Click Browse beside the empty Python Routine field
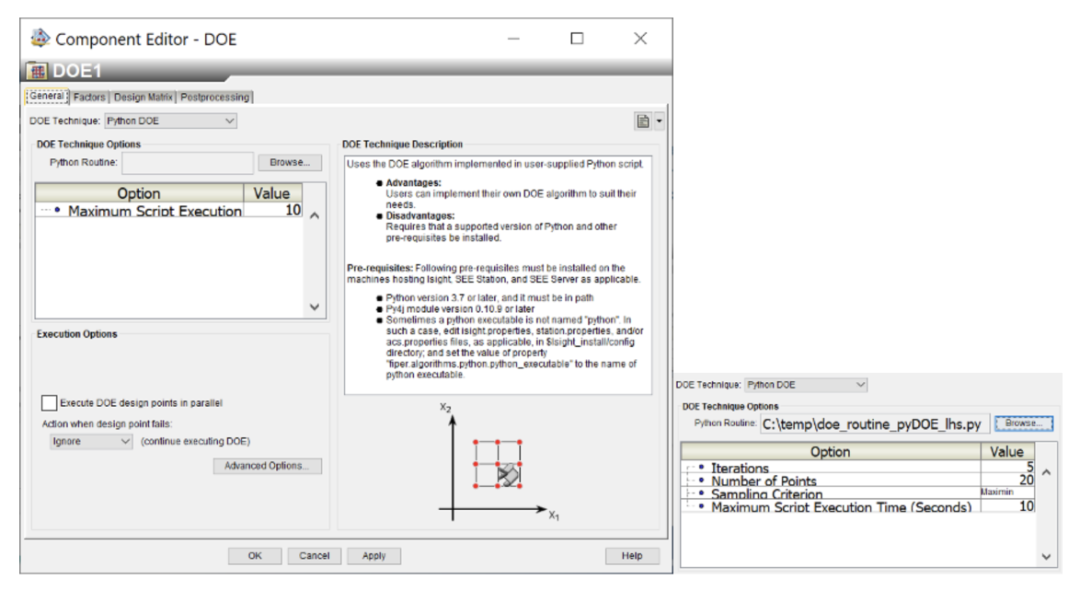Viewport: 1080px width, 591px height. [289, 162]
